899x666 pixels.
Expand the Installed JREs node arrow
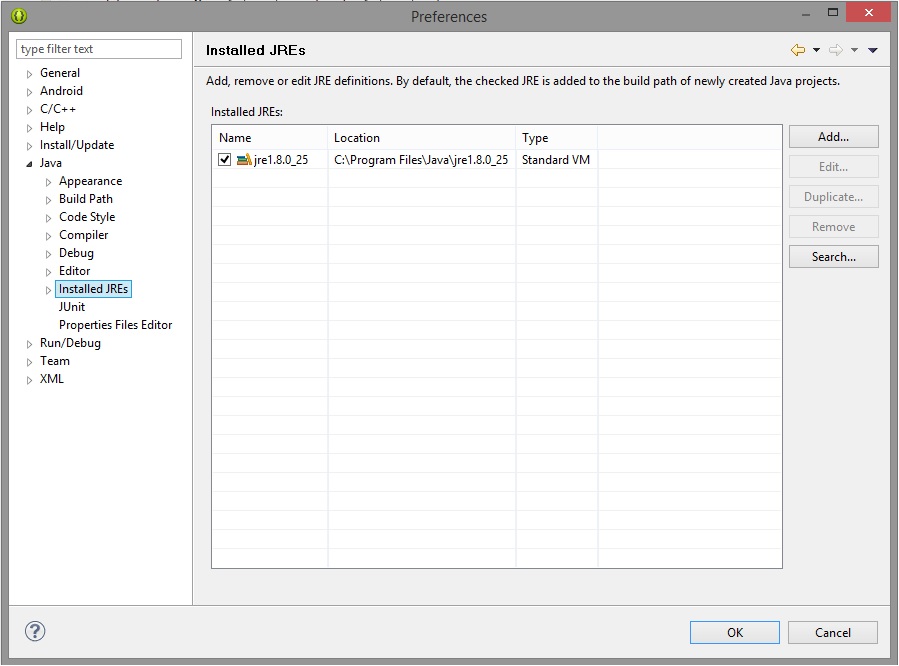pyautogui.click(x=48, y=290)
